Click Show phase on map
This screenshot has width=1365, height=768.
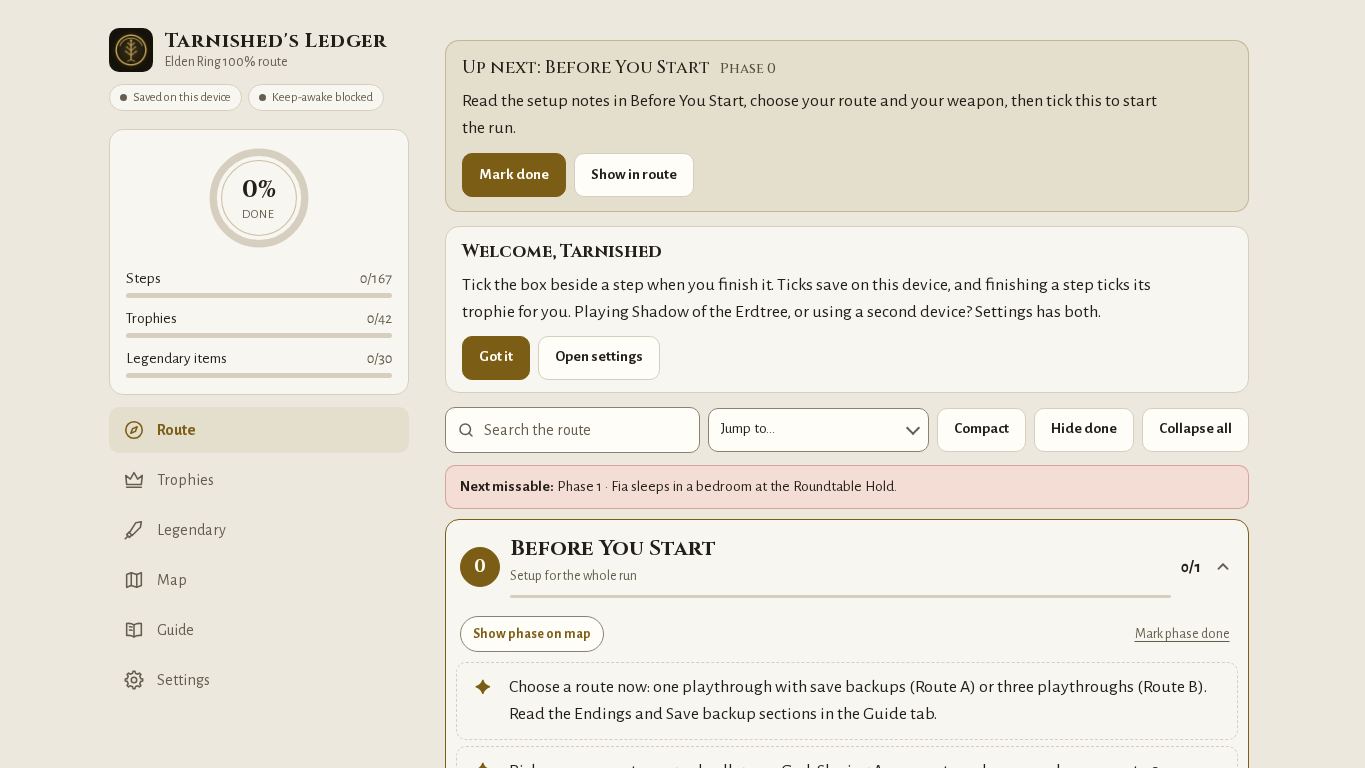click(532, 634)
